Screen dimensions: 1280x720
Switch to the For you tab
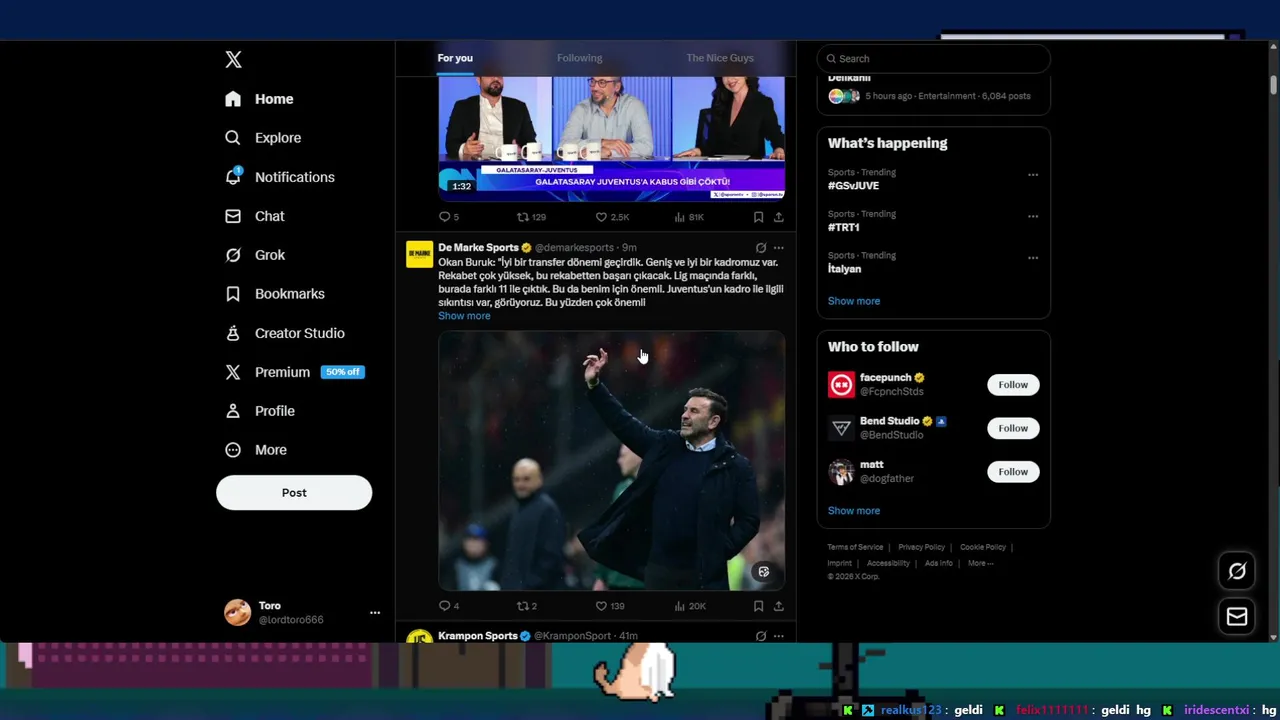tap(455, 58)
